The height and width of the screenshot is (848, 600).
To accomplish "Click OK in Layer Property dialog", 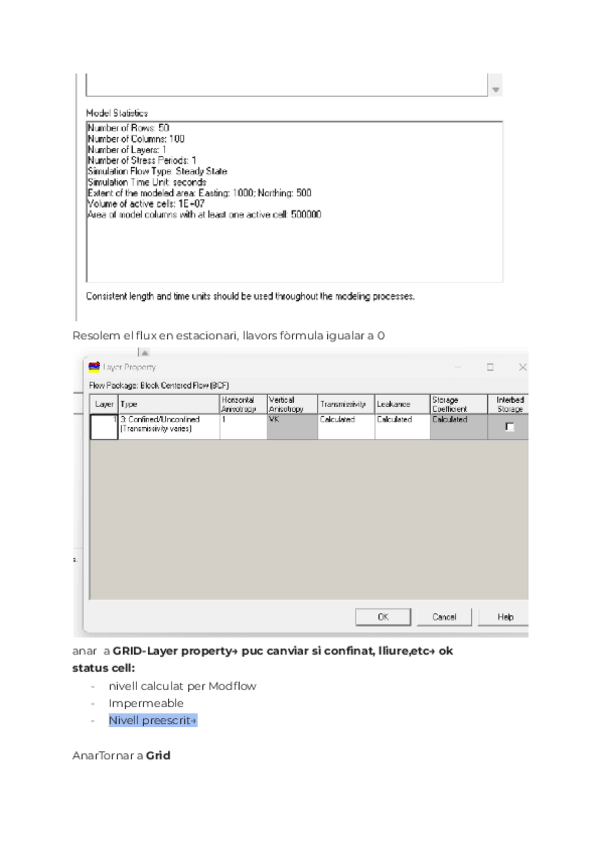I will (x=383, y=617).
